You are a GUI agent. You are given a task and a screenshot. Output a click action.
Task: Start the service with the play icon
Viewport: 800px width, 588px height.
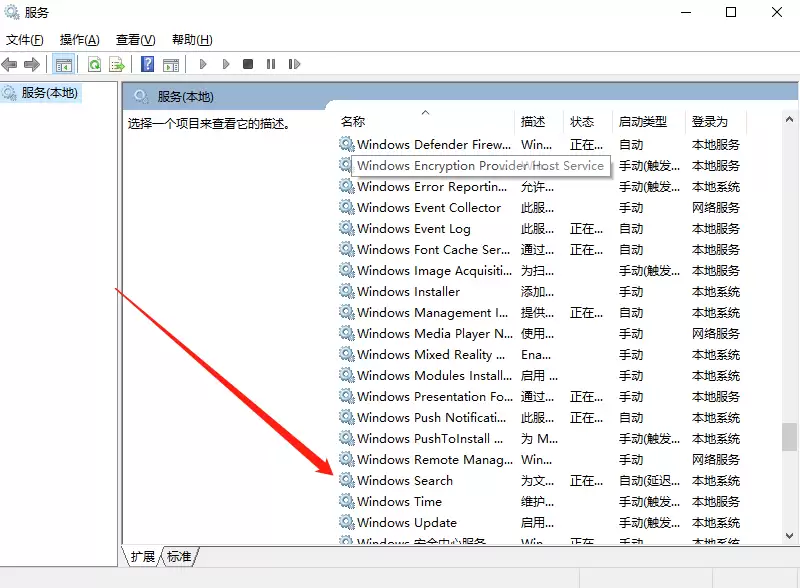tap(201, 63)
